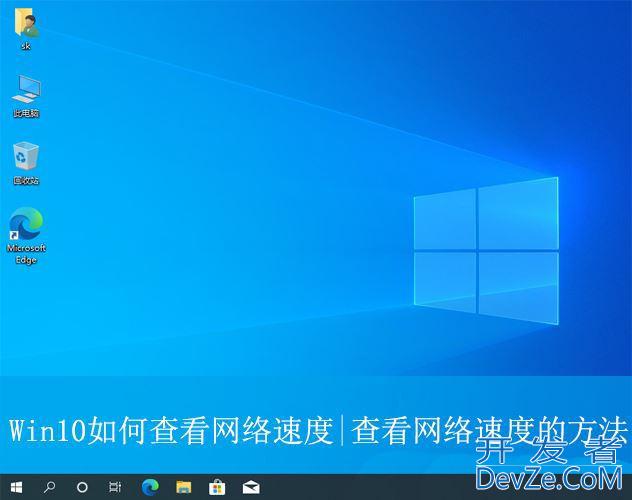Open File Explorer from the taskbar
The height and width of the screenshot is (500, 632).
click(183, 487)
